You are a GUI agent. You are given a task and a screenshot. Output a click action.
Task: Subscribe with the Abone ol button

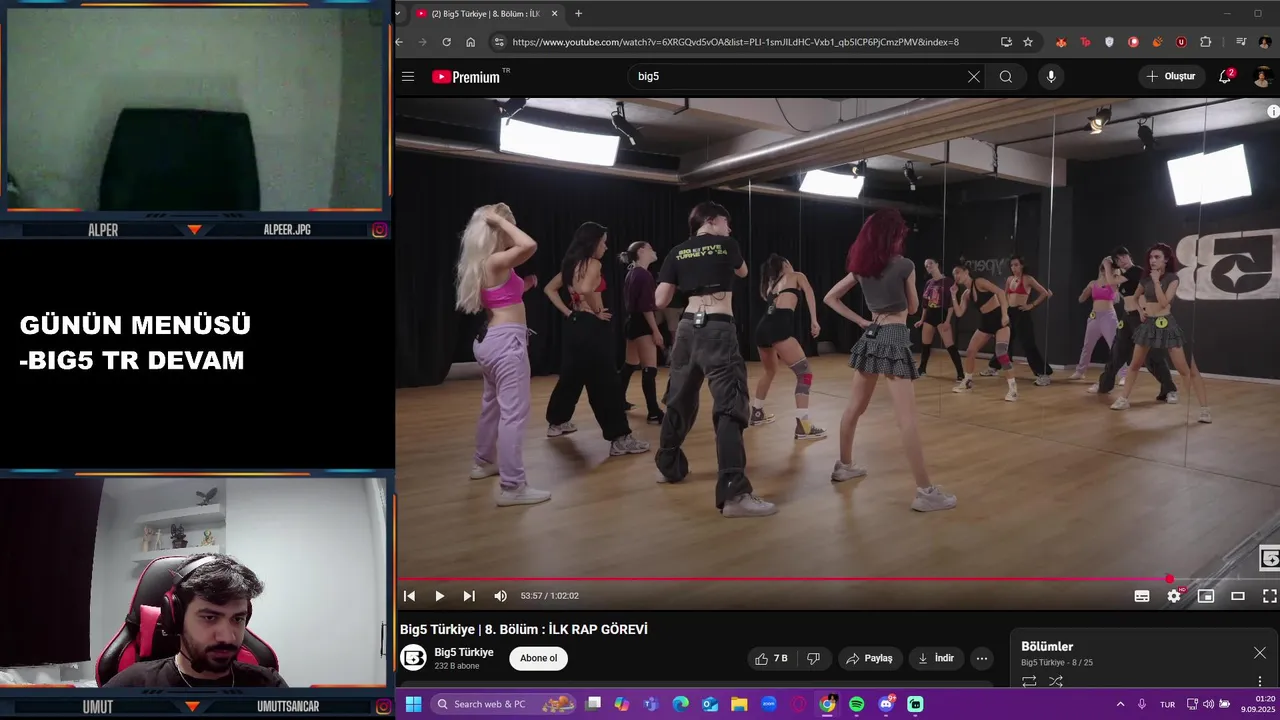(538, 658)
